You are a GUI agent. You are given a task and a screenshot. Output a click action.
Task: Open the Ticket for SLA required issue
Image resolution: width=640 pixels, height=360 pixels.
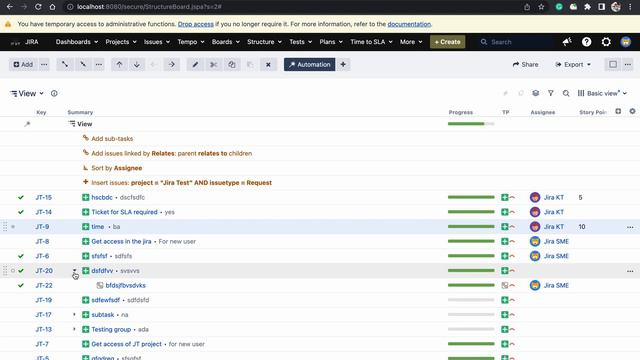click(124, 212)
